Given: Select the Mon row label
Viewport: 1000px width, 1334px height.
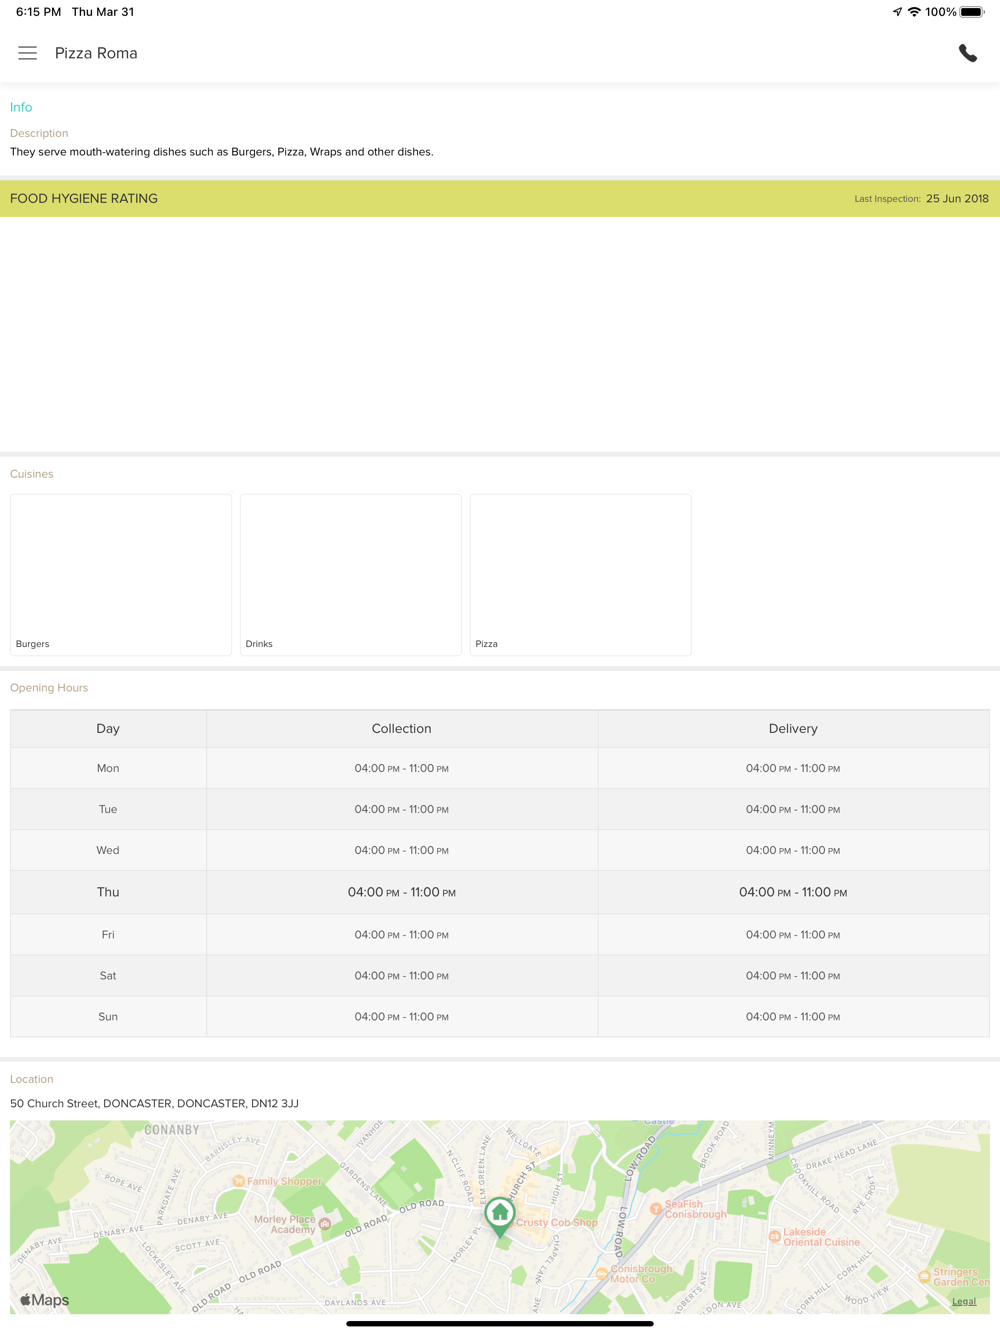Looking at the screenshot, I should [x=108, y=768].
